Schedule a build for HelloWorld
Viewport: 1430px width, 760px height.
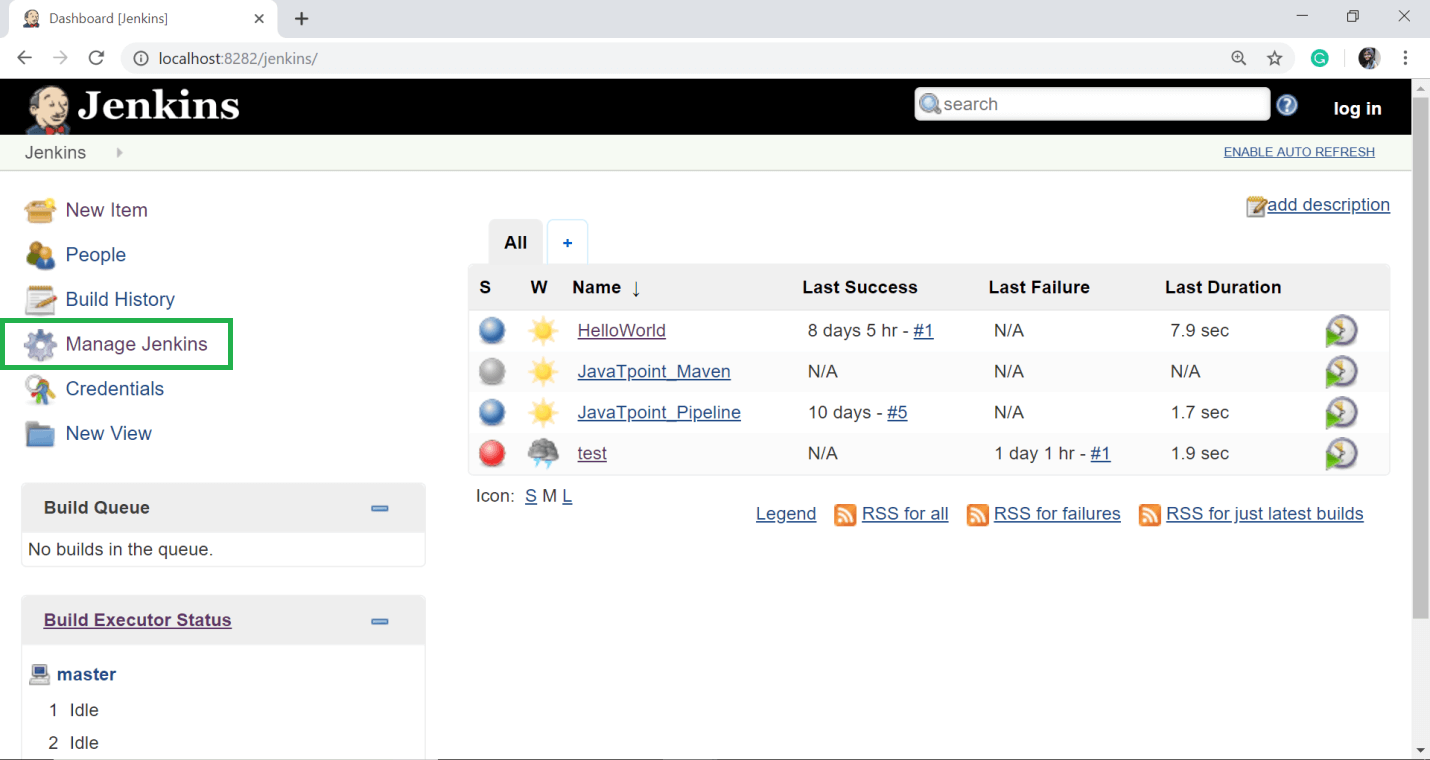[x=1341, y=331]
